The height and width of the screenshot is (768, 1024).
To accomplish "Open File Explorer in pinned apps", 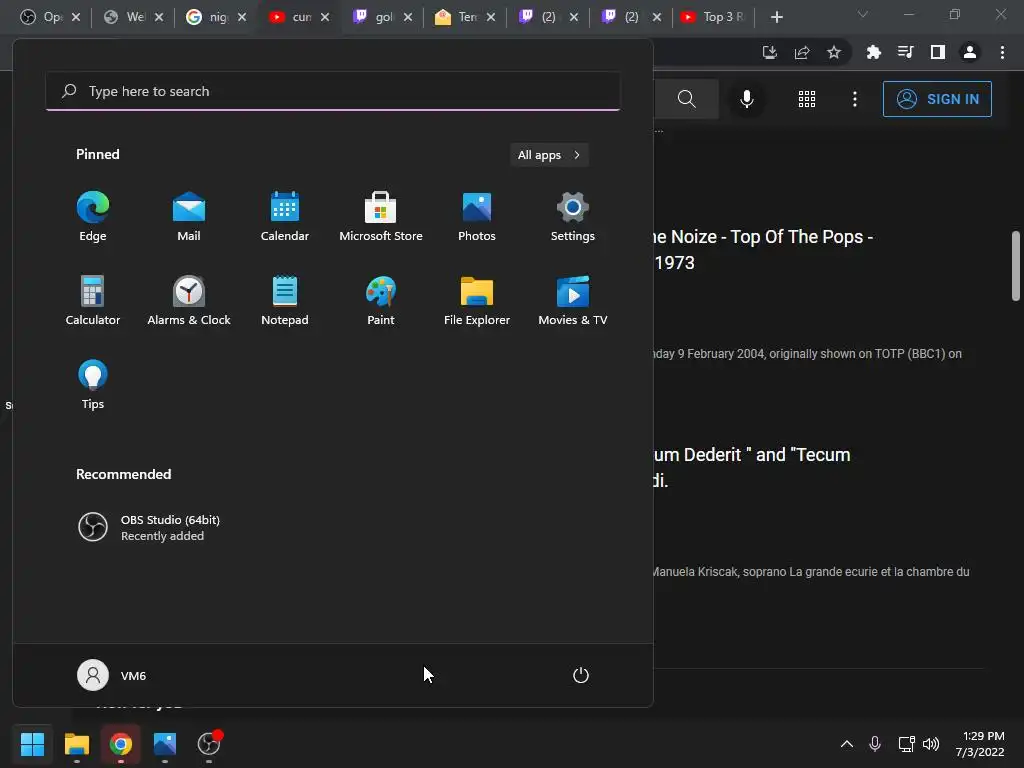I will (x=477, y=301).
